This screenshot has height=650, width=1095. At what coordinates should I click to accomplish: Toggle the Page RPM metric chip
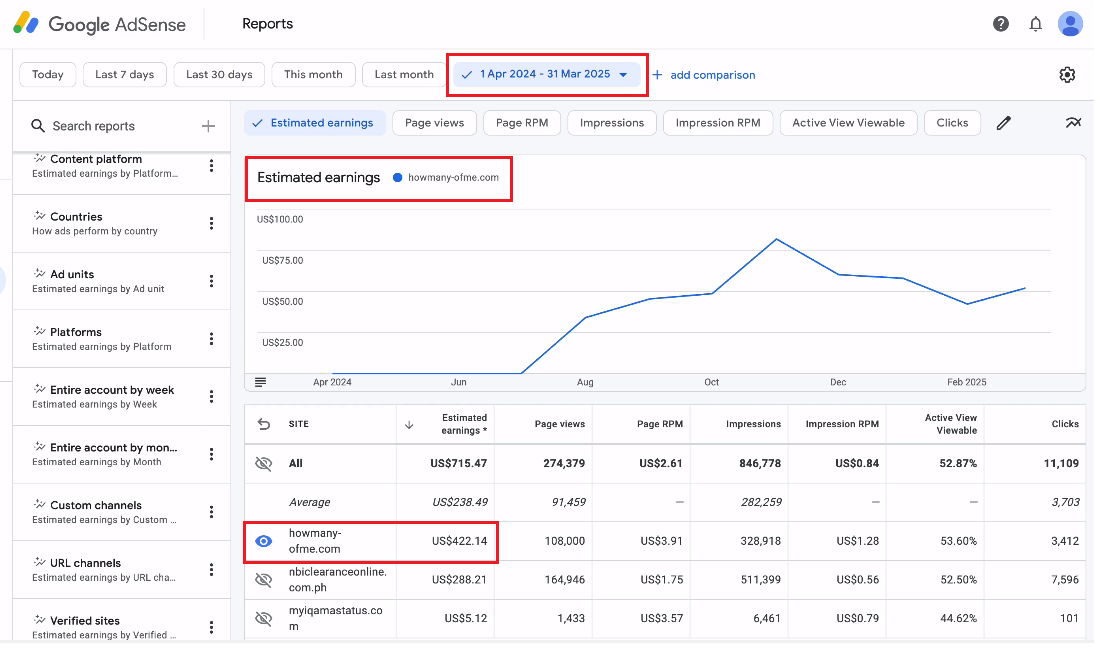(x=522, y=123)
